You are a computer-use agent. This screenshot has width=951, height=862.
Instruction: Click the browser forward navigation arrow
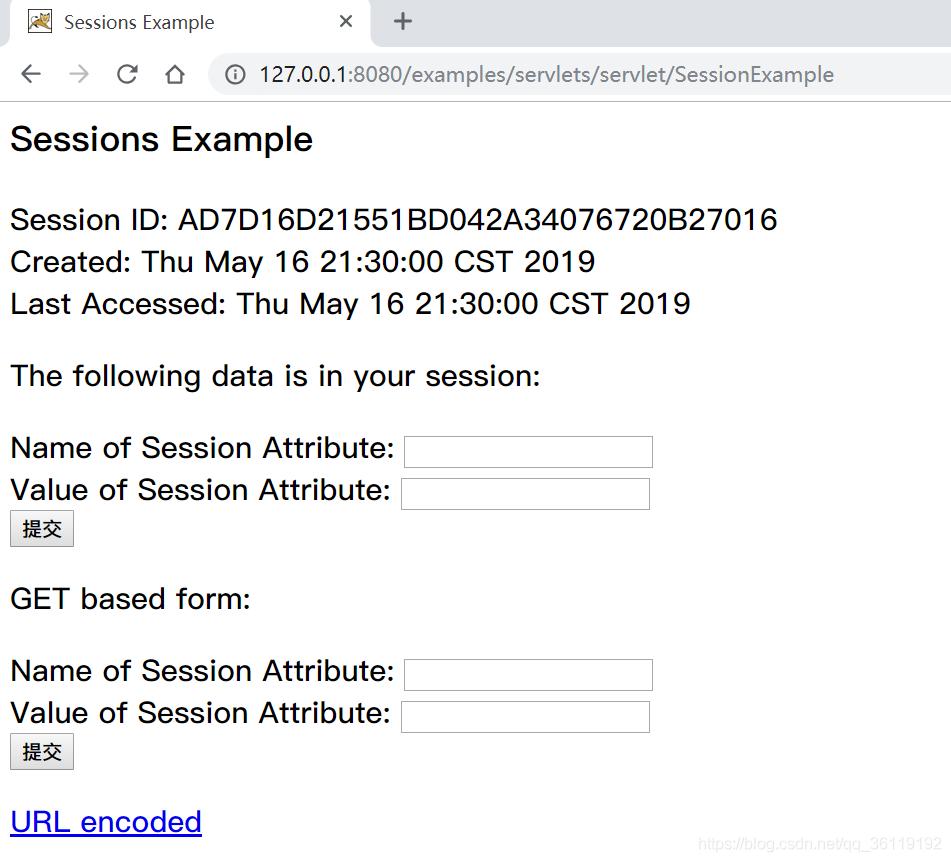pos(79,74)
